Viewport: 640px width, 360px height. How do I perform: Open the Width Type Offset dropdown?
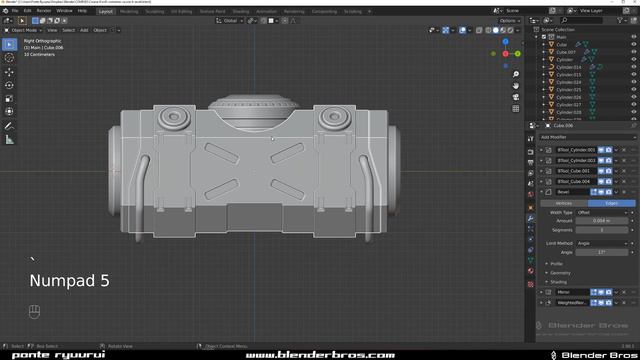[x=602, y=213]
